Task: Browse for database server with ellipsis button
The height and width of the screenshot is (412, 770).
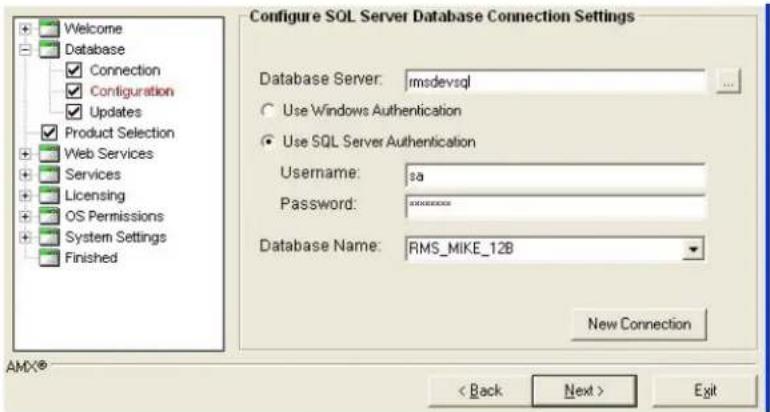Action: pos(728,82)
